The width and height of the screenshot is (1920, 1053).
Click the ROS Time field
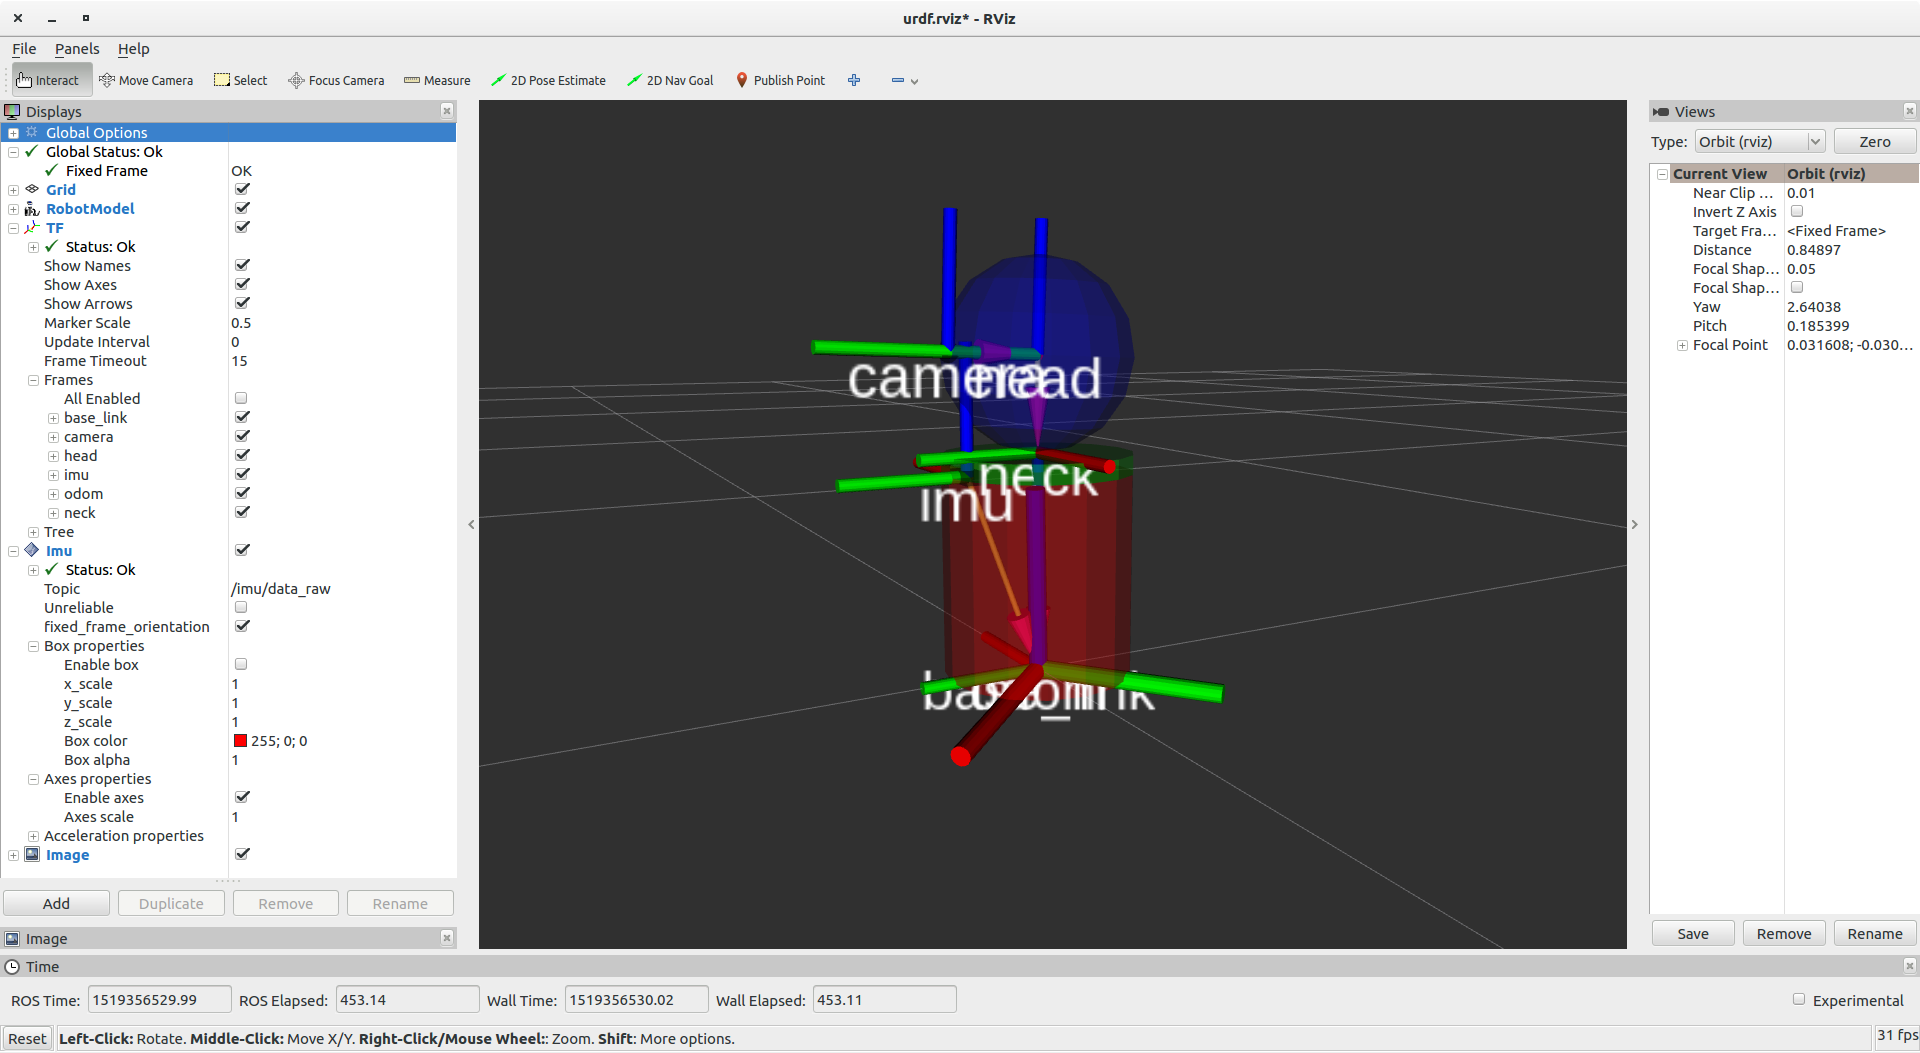pos(159,999)
